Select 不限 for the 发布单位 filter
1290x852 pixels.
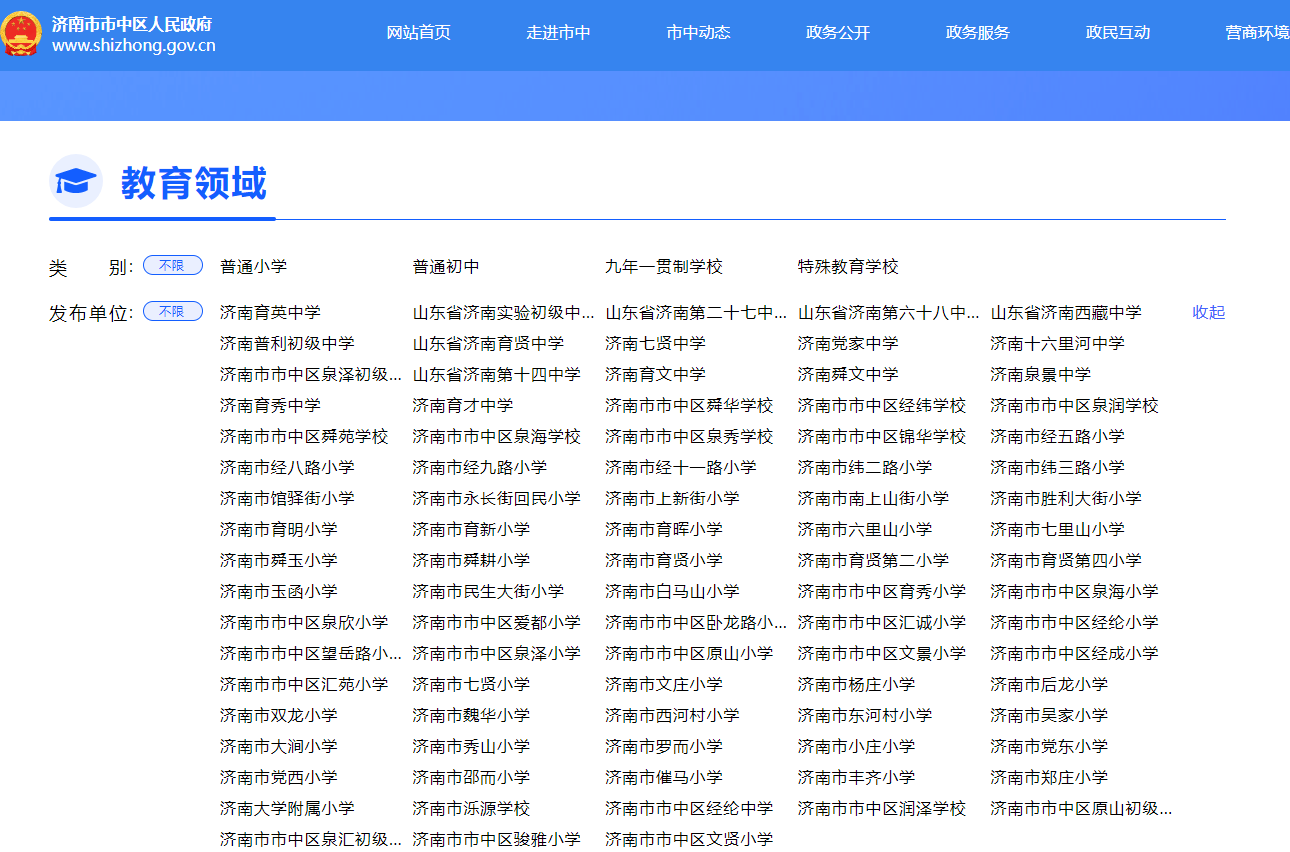tap(173, 311)
